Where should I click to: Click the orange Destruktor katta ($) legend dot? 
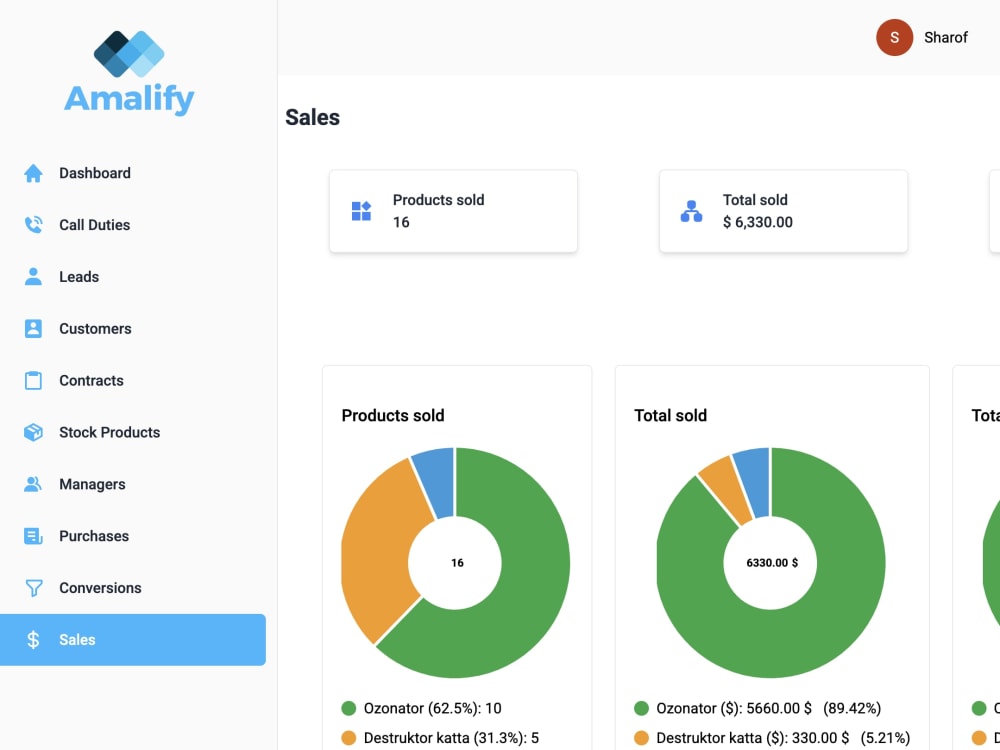[641, 738]
